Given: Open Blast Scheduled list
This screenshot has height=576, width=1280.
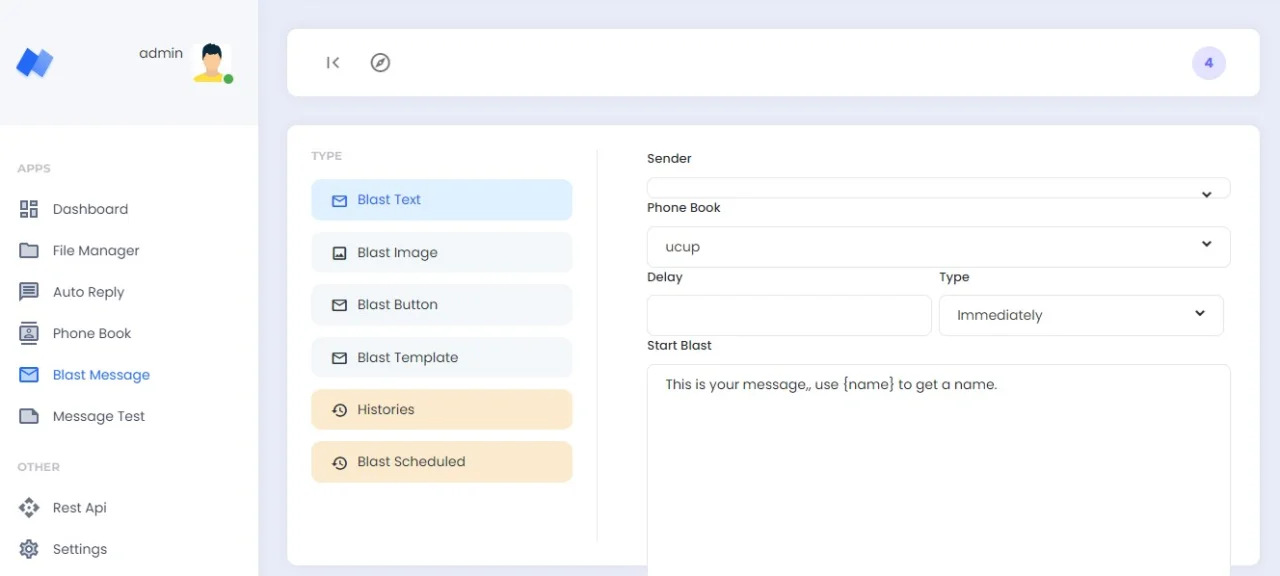Looking at the screenshot, I should coord(442,462).
